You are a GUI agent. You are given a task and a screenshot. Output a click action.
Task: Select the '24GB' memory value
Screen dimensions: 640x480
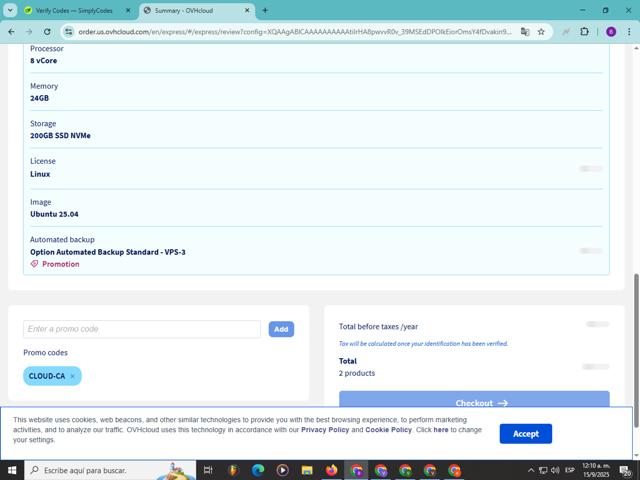click(x=40, y=98)
